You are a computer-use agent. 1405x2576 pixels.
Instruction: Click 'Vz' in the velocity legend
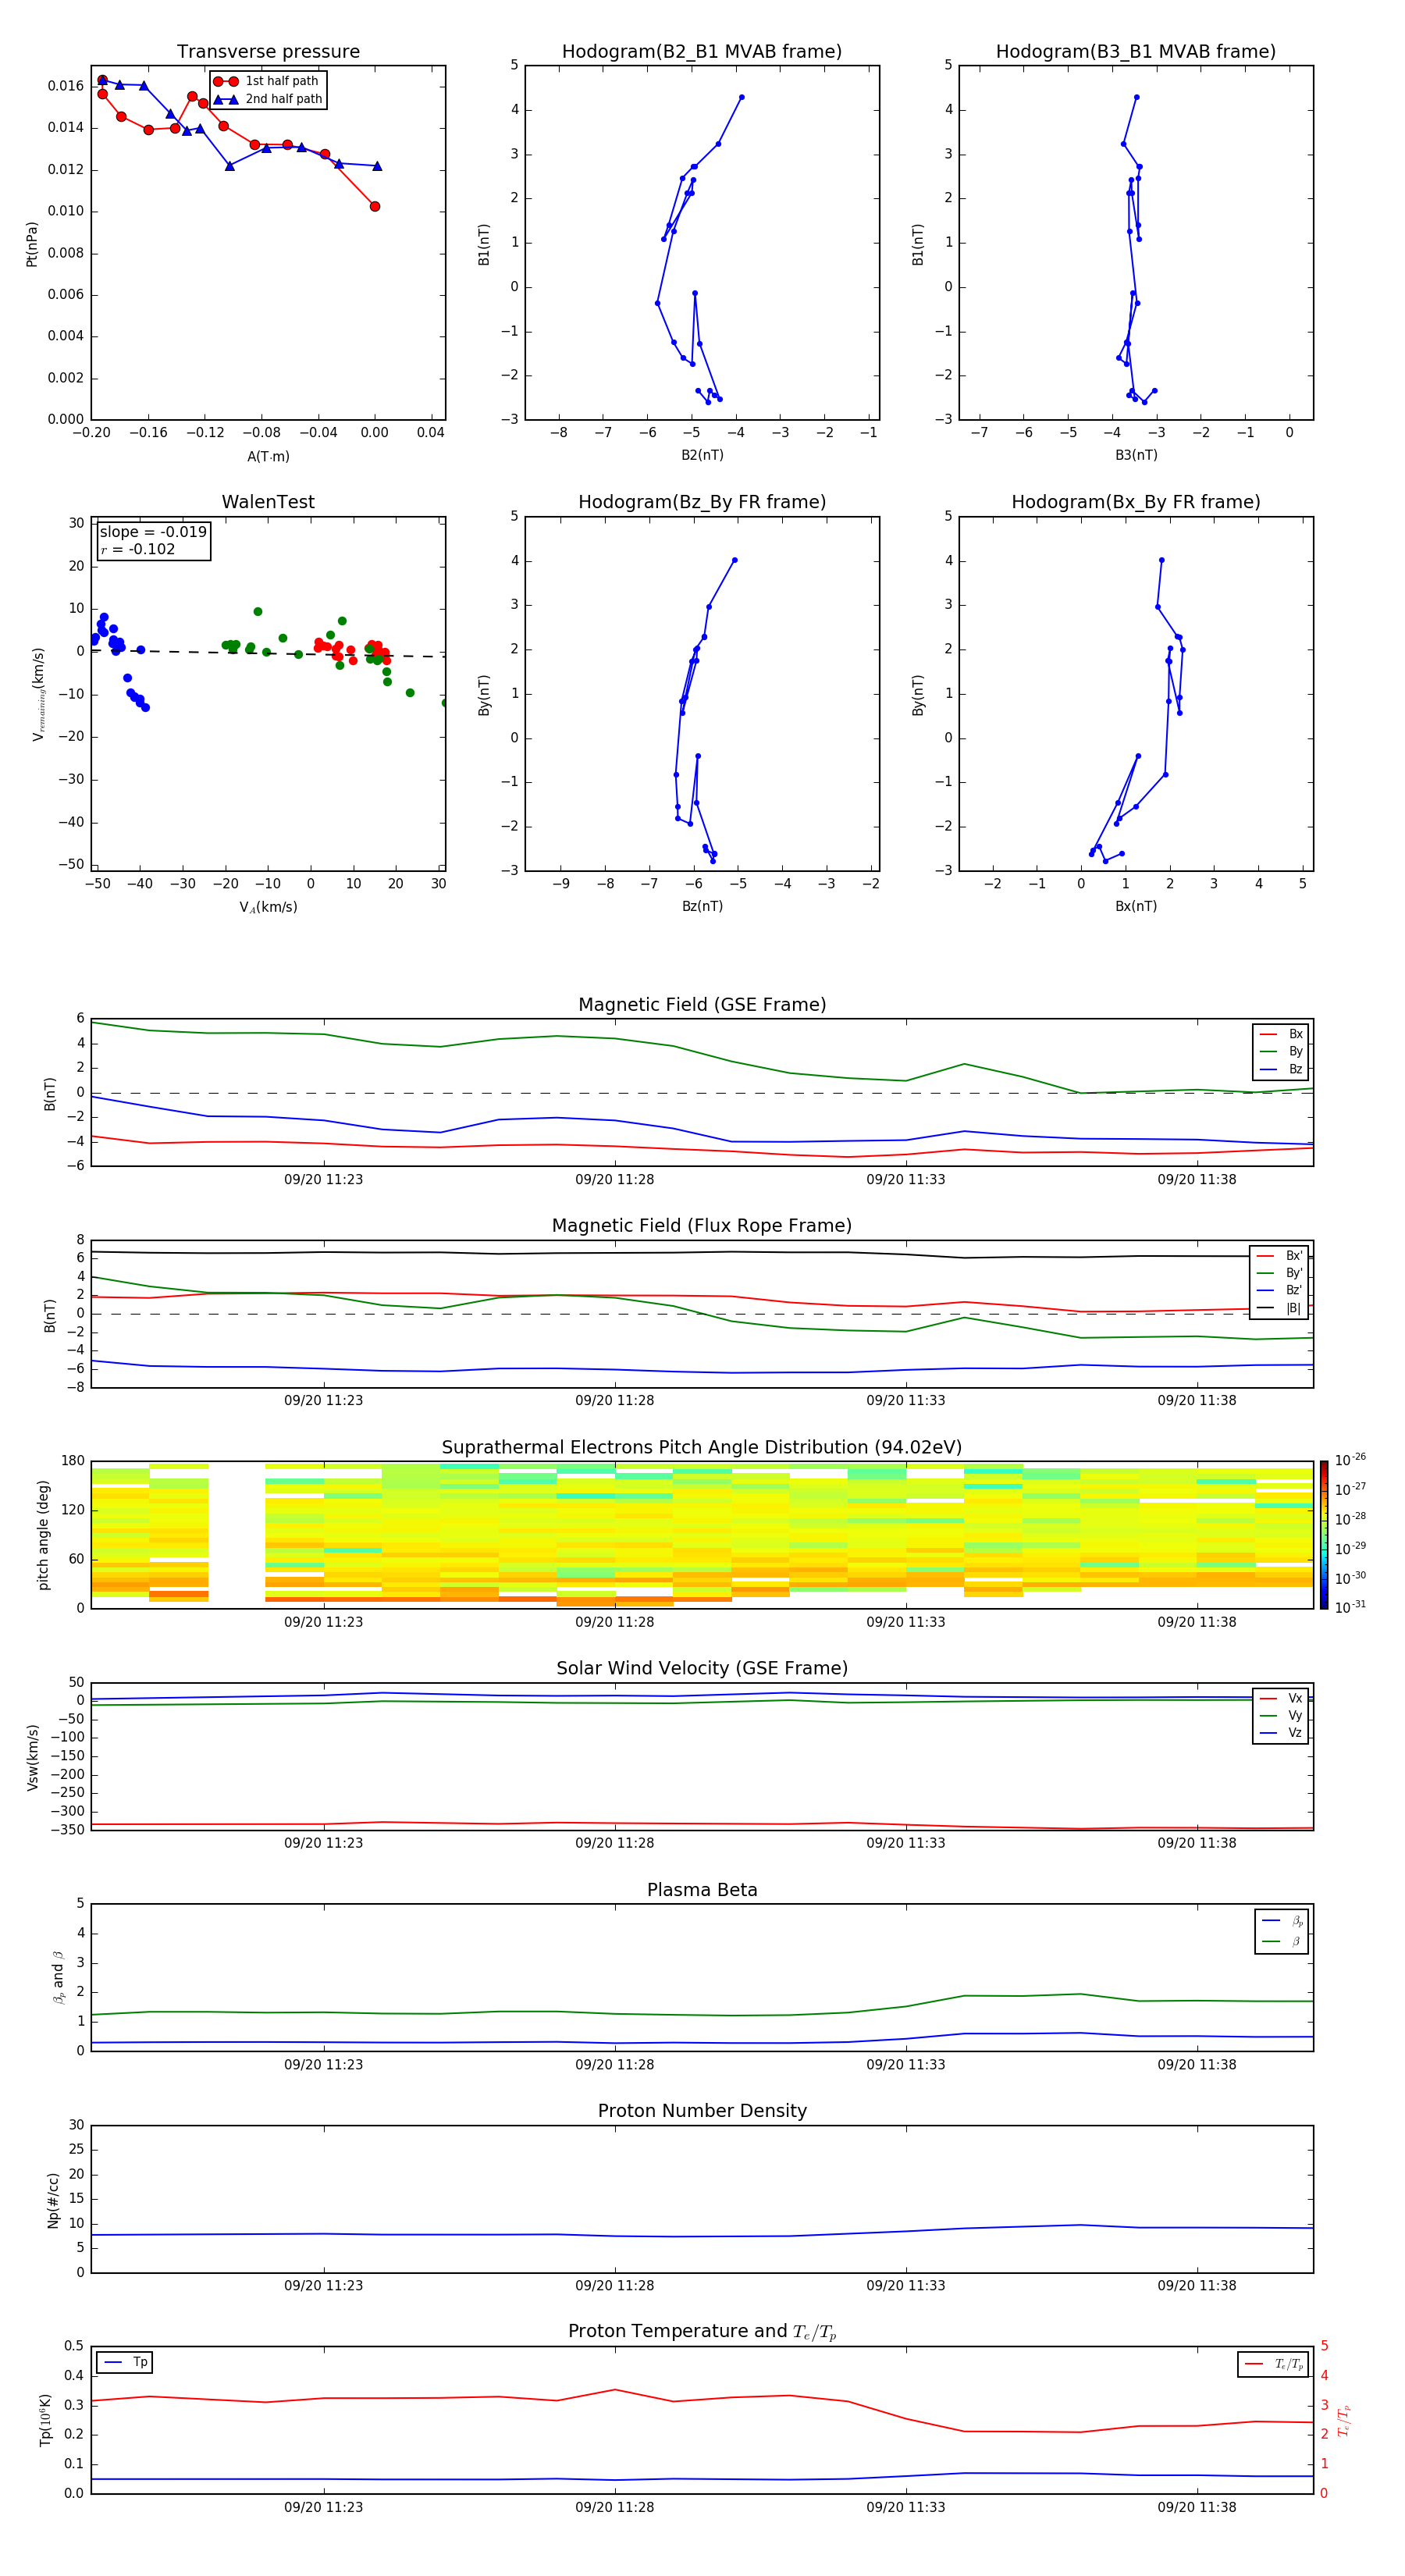click(1295, 1733)
